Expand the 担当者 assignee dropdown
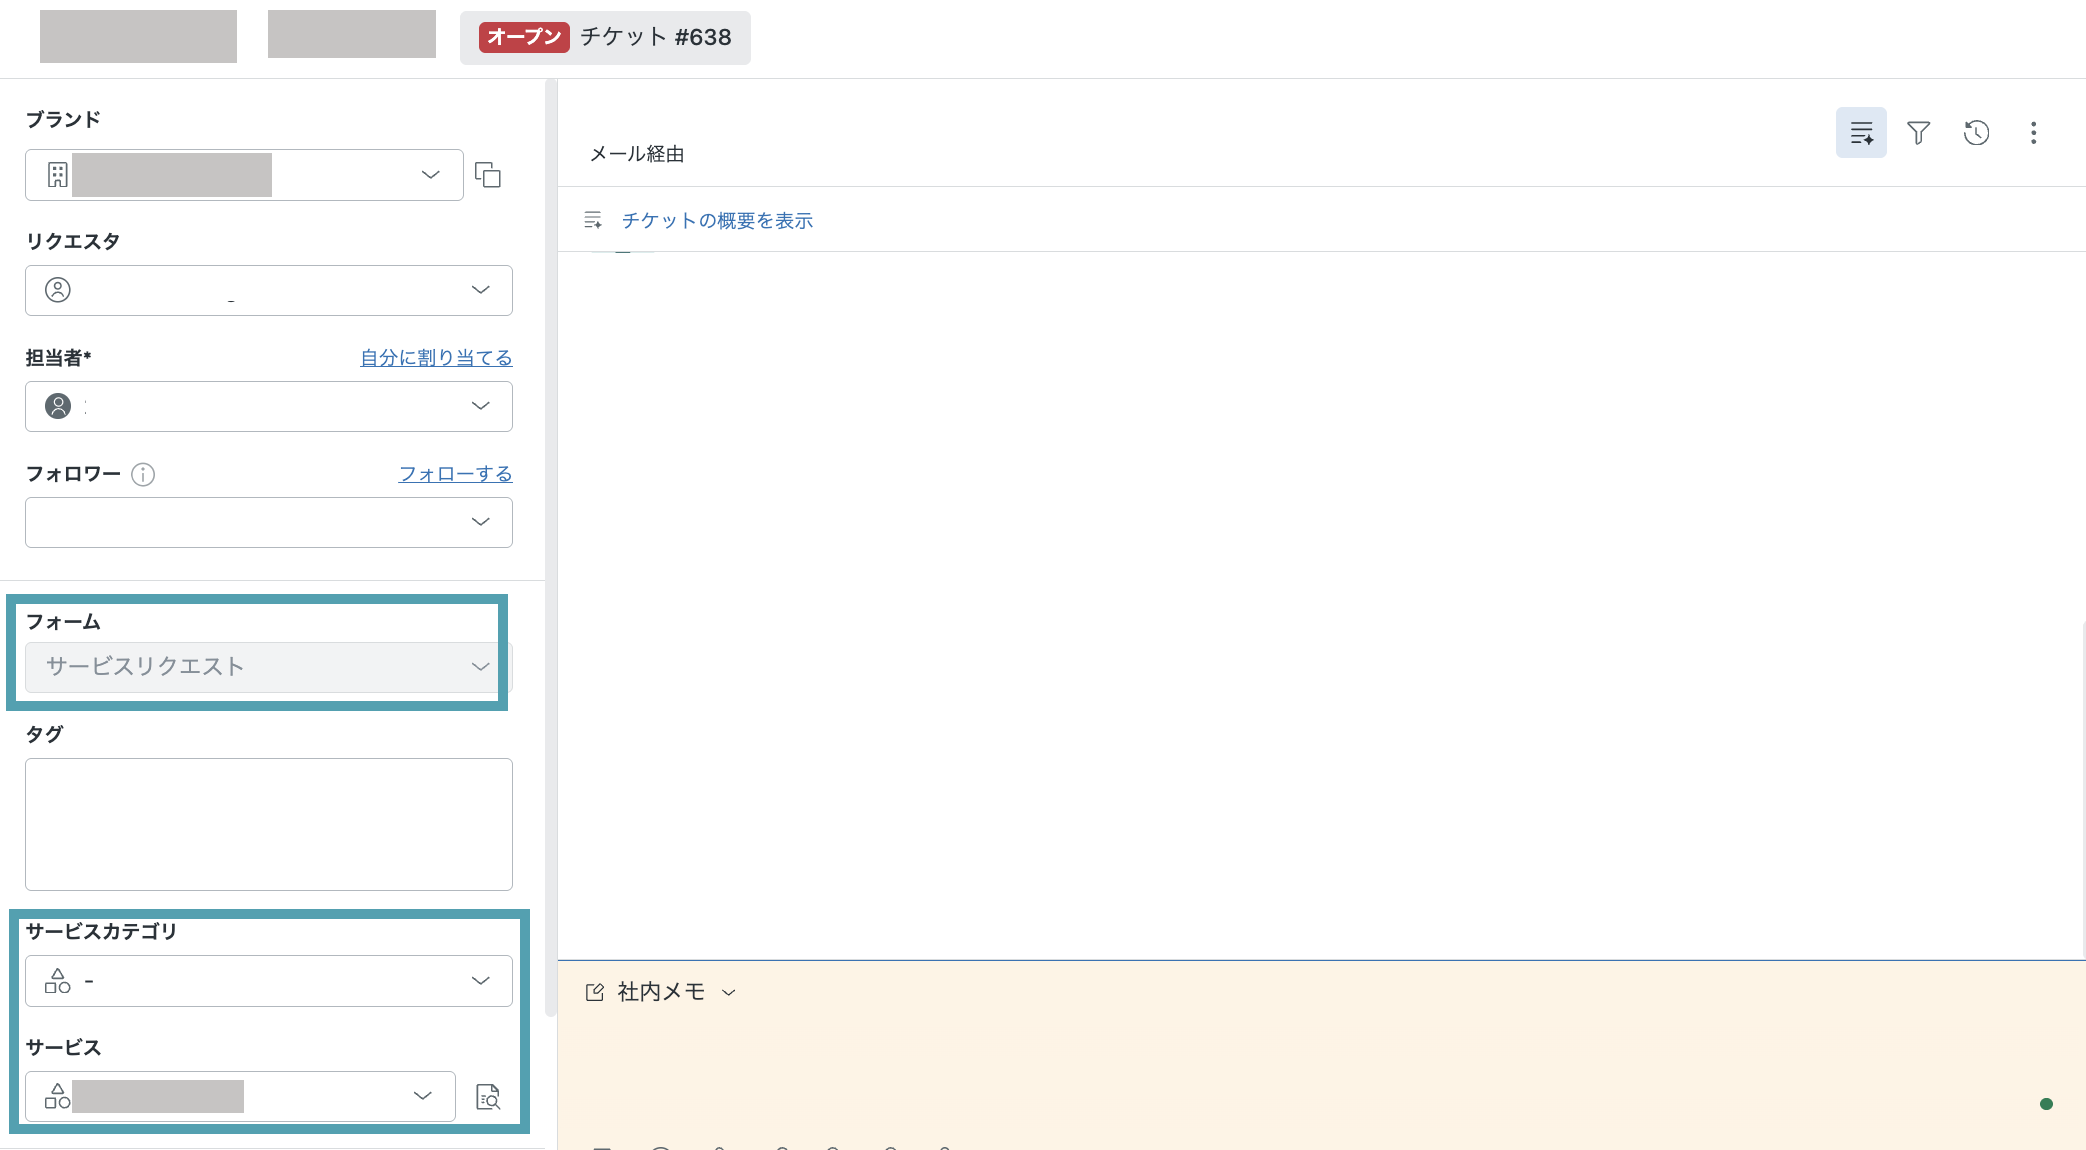2086x1150 pixels. (x=269, y=406)
